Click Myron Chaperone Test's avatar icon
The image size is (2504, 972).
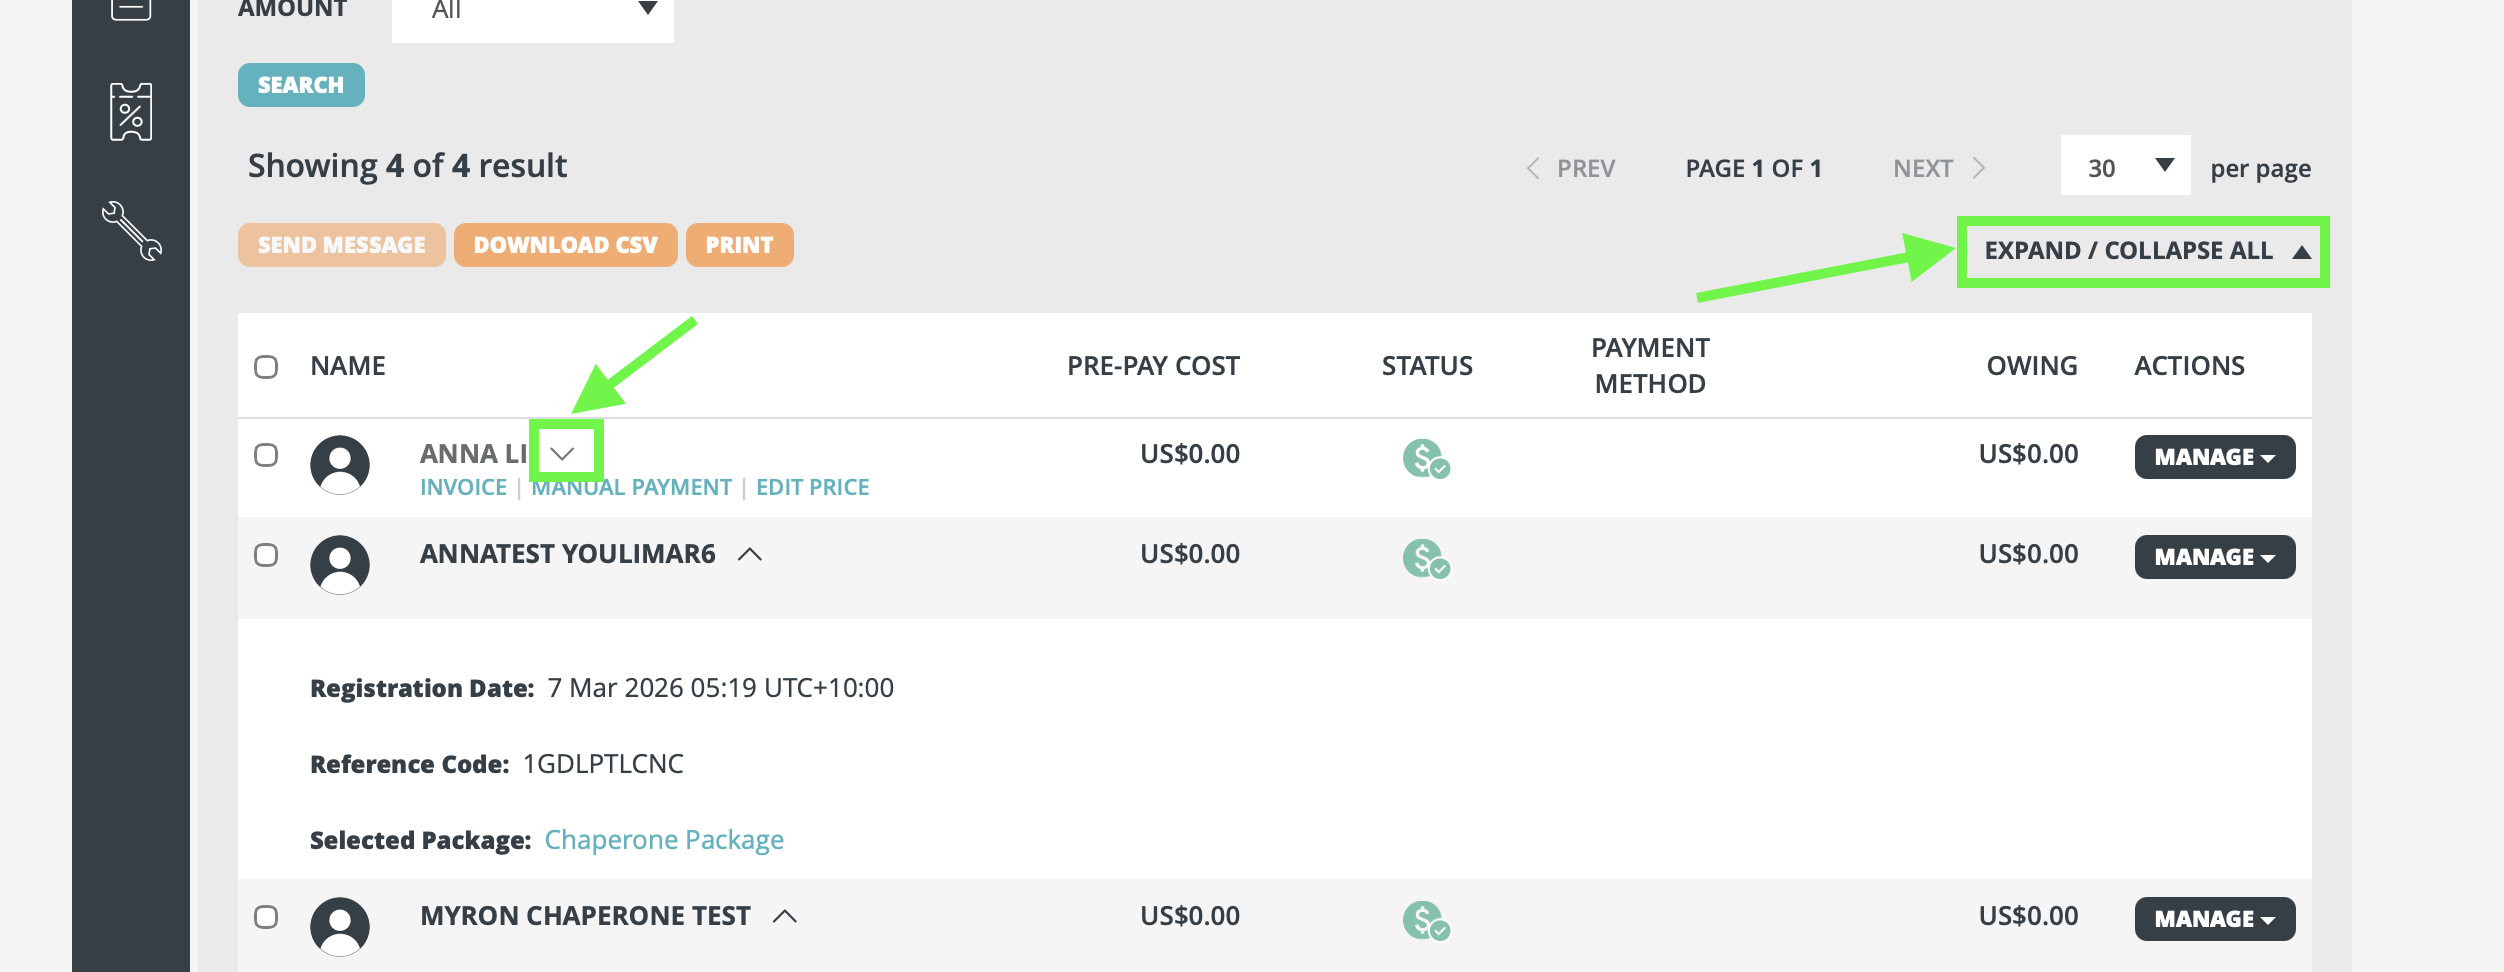[x=340, y=926]
